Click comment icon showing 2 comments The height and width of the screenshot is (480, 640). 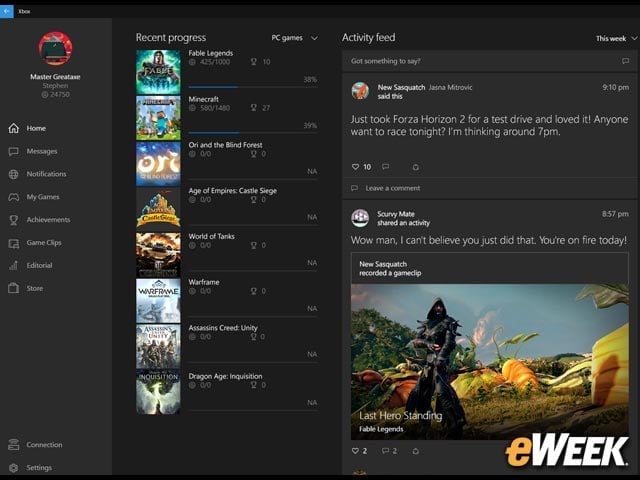385,451
